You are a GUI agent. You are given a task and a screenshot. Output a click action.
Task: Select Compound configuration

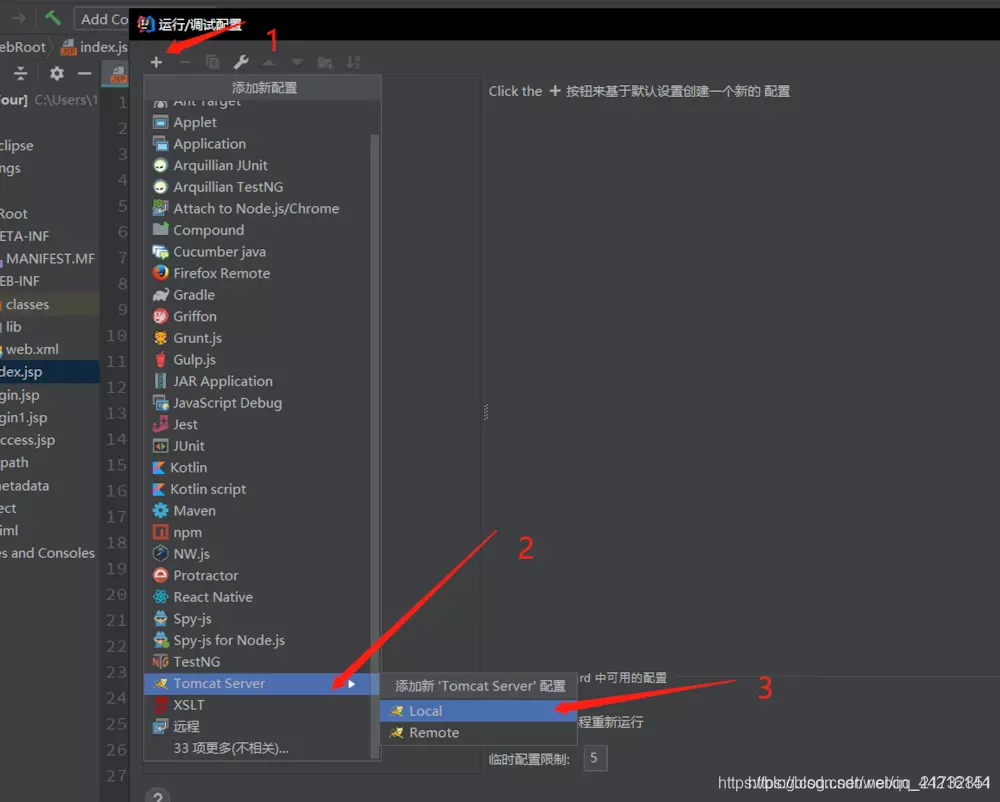point(257,230)
